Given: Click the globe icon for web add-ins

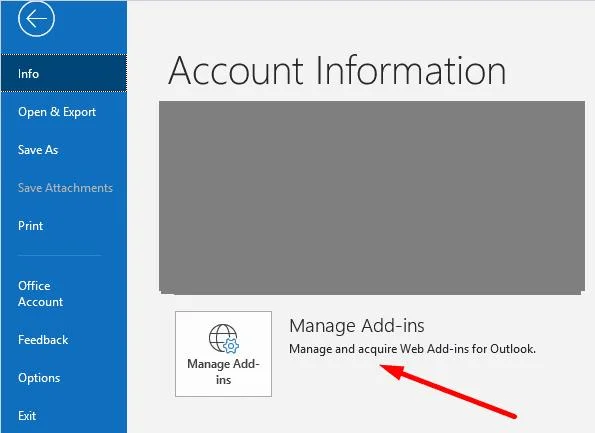Looking at the screenshot, I should point(224,338).
